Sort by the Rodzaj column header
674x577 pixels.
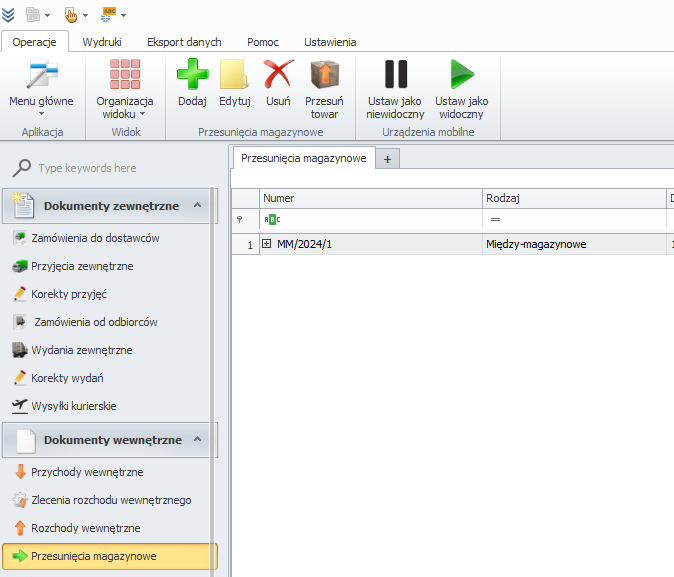[574, 199]
